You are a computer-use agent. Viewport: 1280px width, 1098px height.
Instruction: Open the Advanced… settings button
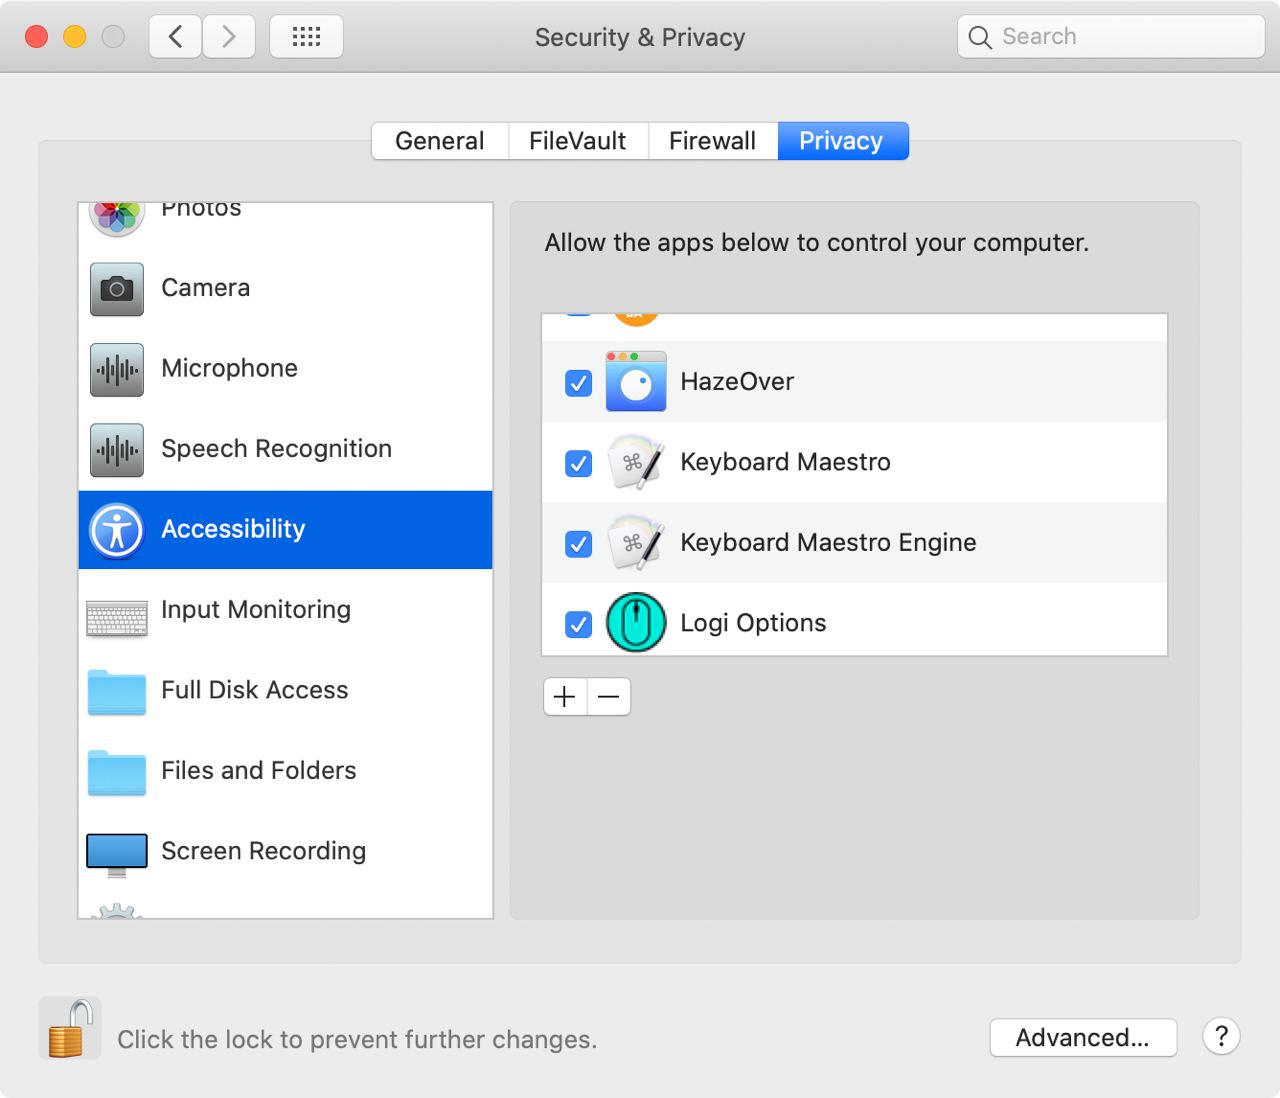[x=1083, y=1038]
